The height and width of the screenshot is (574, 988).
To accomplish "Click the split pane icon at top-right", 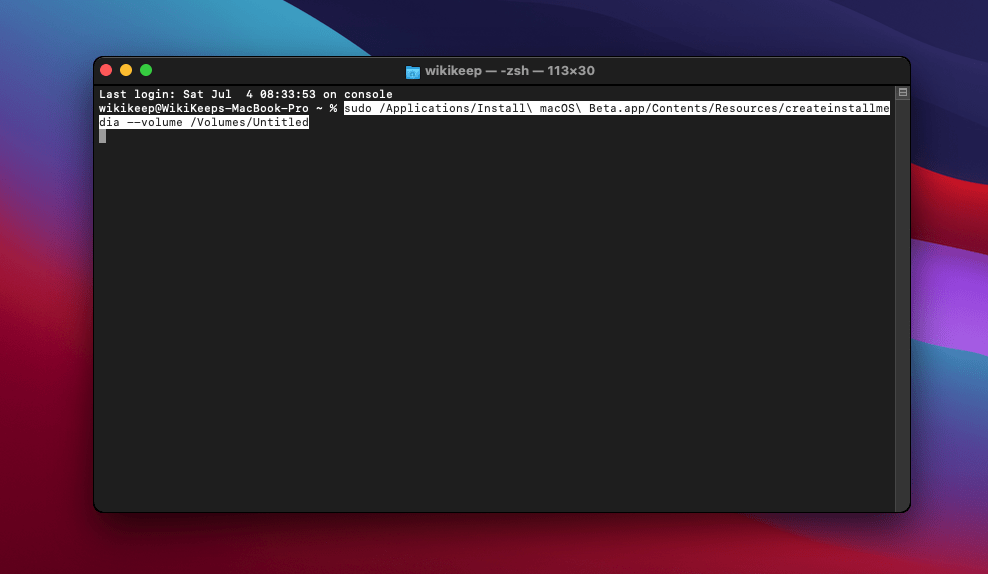I will (902, 93).
